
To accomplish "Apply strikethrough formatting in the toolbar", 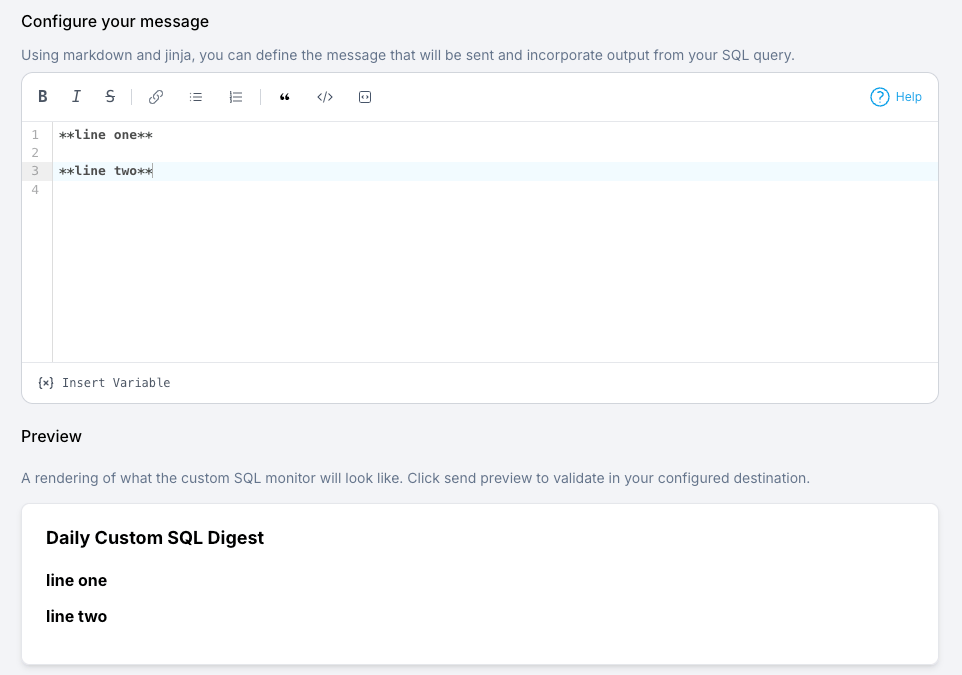I will pos(110,97).
